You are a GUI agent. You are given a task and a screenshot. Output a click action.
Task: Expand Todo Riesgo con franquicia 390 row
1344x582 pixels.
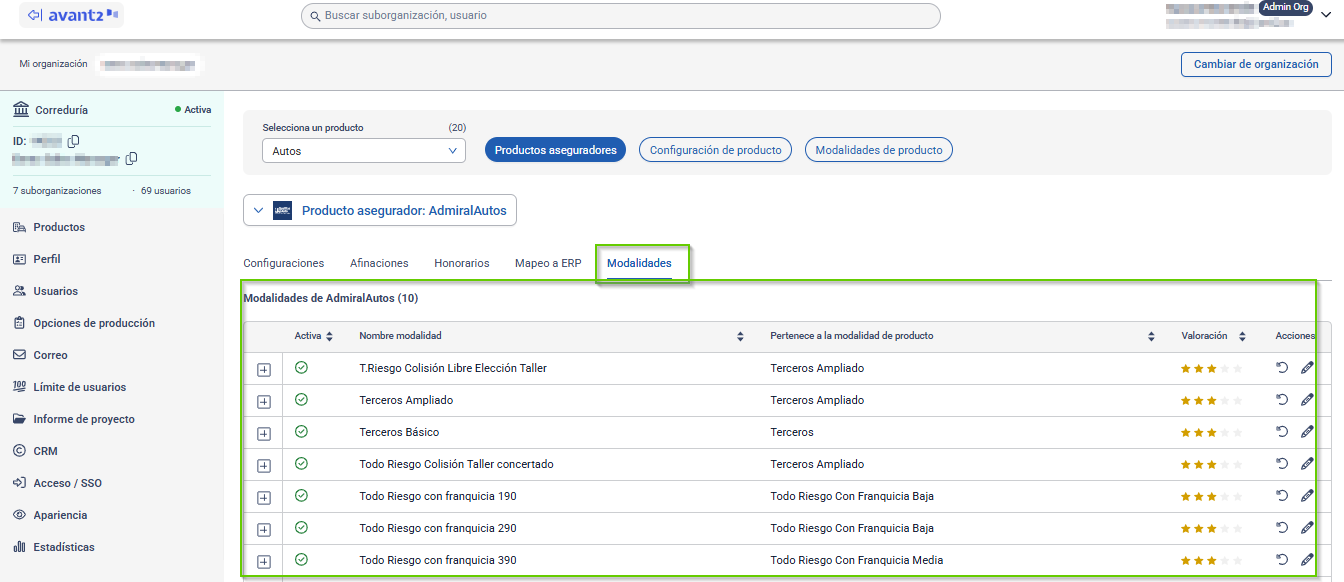264,562
